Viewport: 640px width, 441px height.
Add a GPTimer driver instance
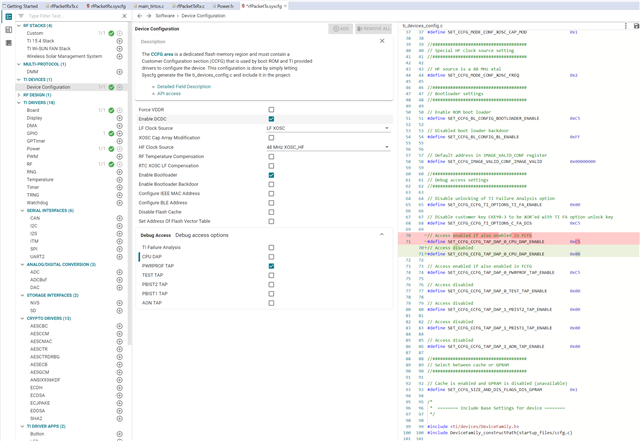[x=120, y=141]
